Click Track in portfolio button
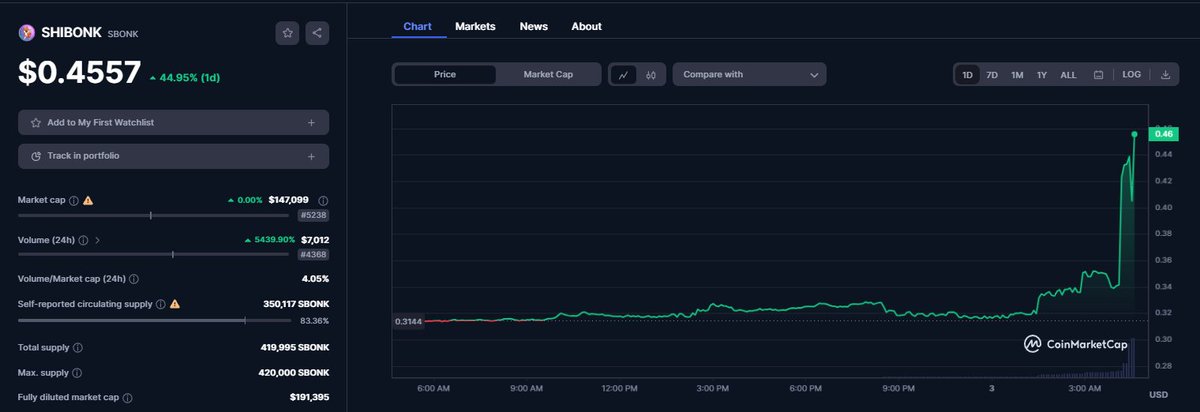1200x412 pixels. 173,156
